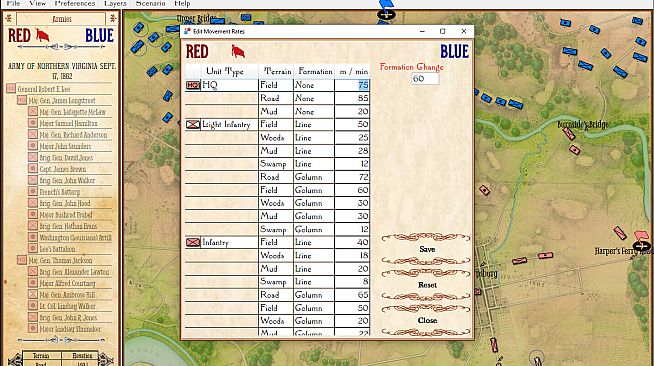654x366 pixels.
Task: Open the Scenario menu
Action: coord(151,3)
